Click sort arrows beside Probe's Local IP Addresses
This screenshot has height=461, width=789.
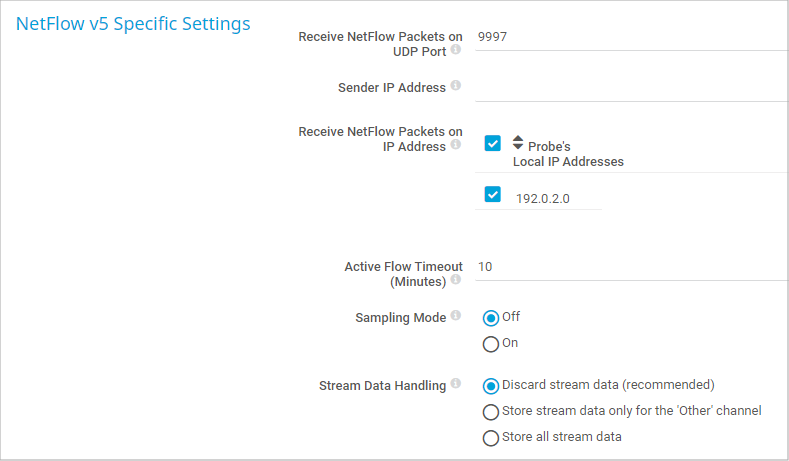tap(518, 143)
